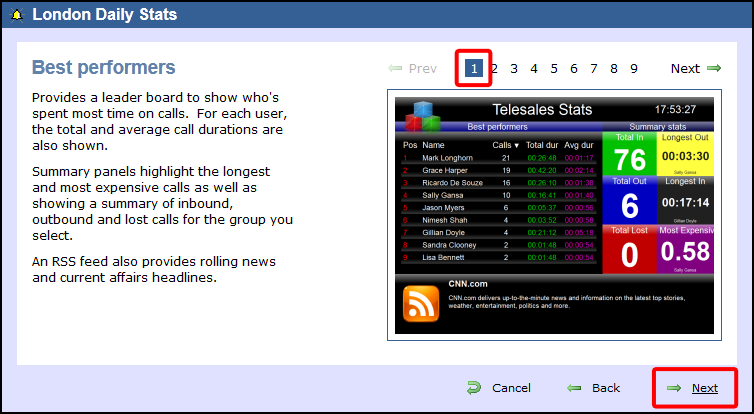Select page 9 in the pager
This screenshot has width=754, height=414.
click(634, 69)
